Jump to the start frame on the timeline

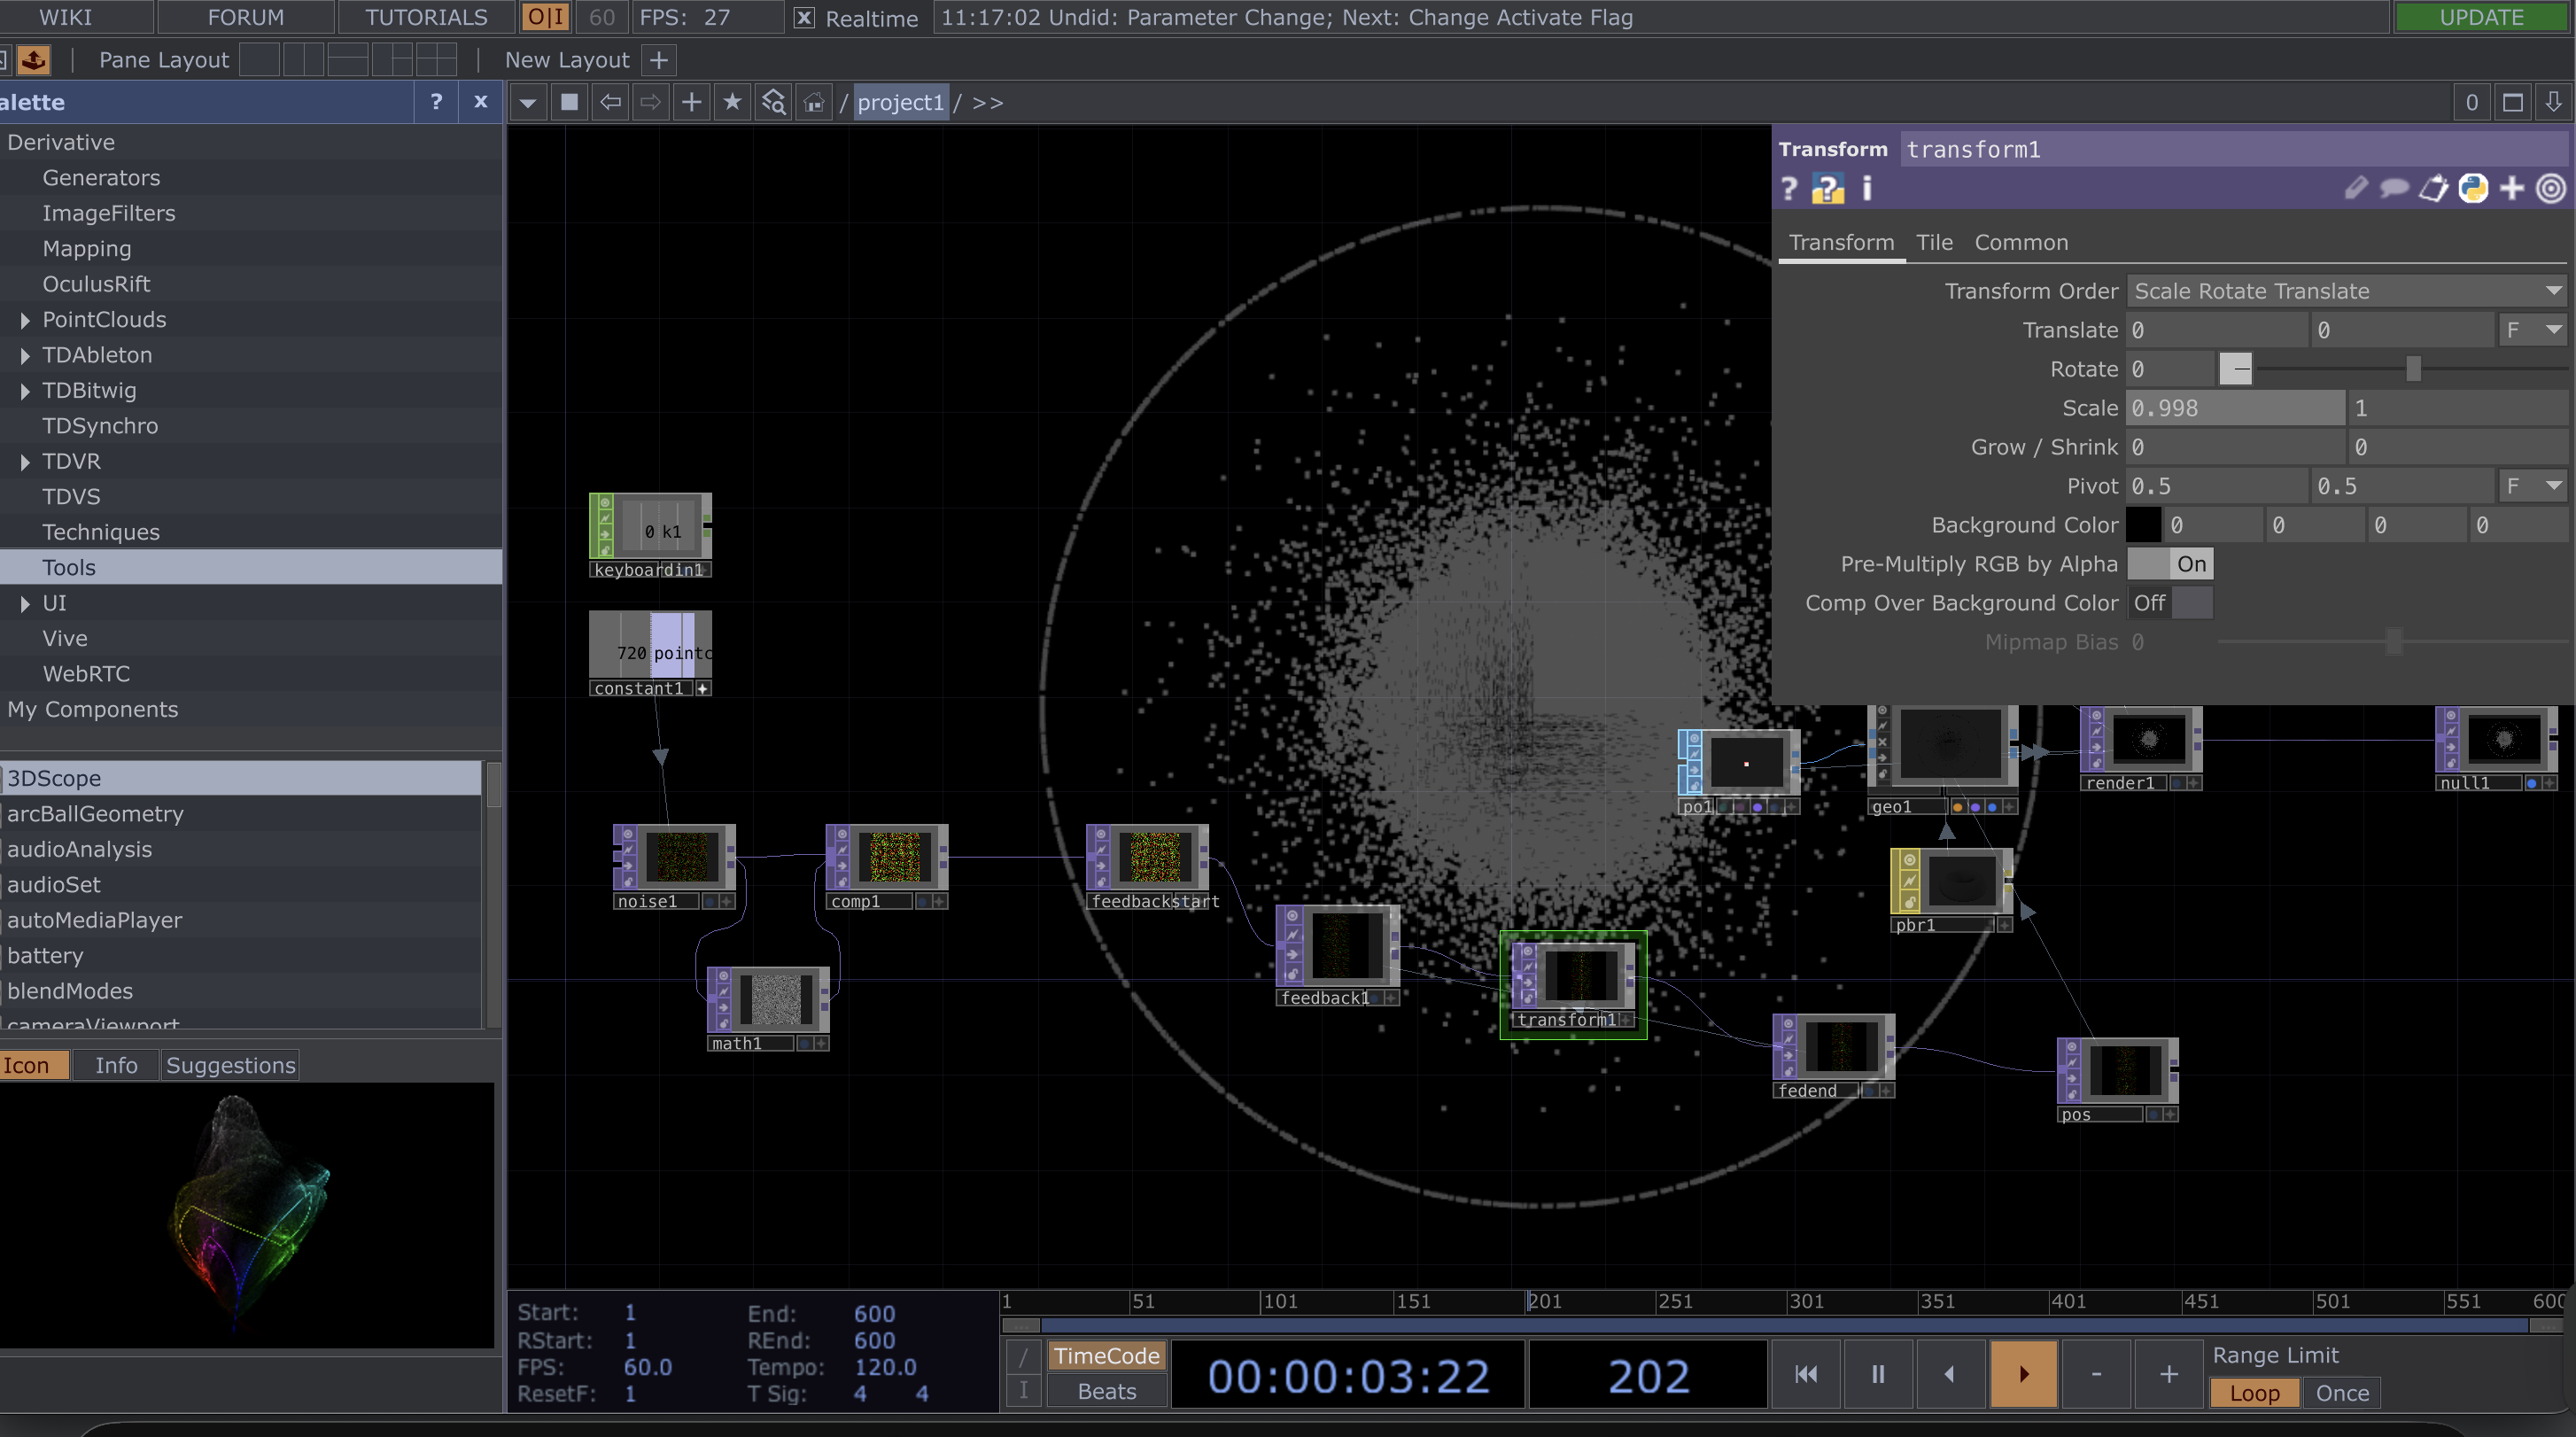(x=1805, y=1374)
